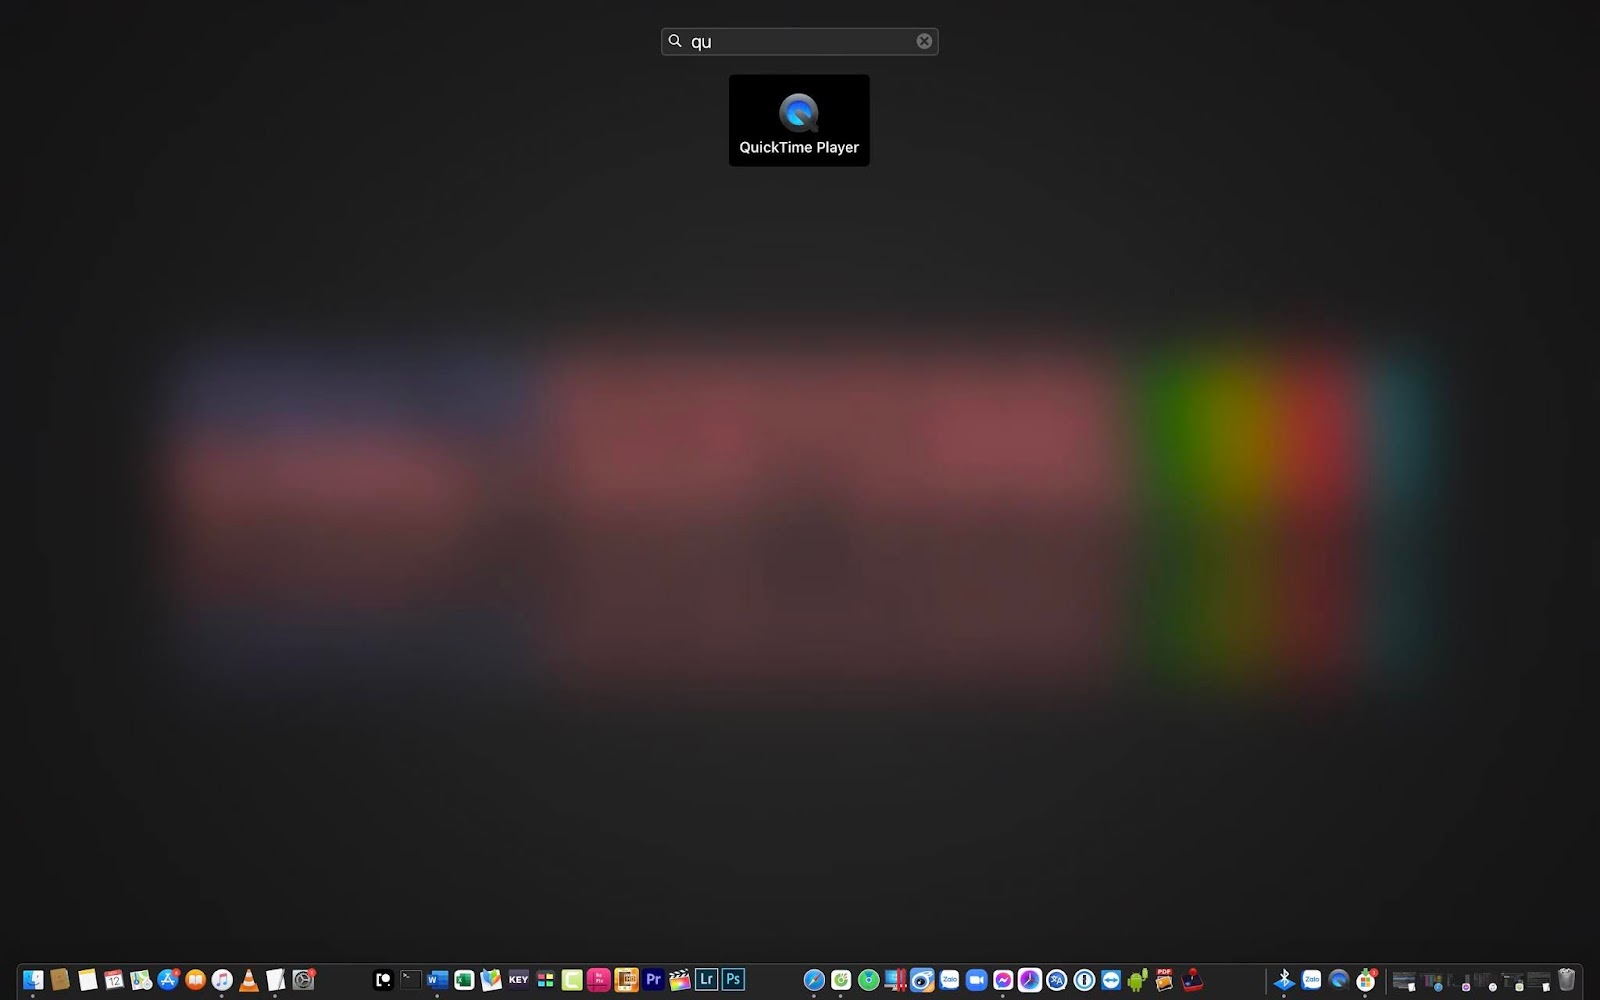Open Final Cut Pro clapperboard icon

680,980
